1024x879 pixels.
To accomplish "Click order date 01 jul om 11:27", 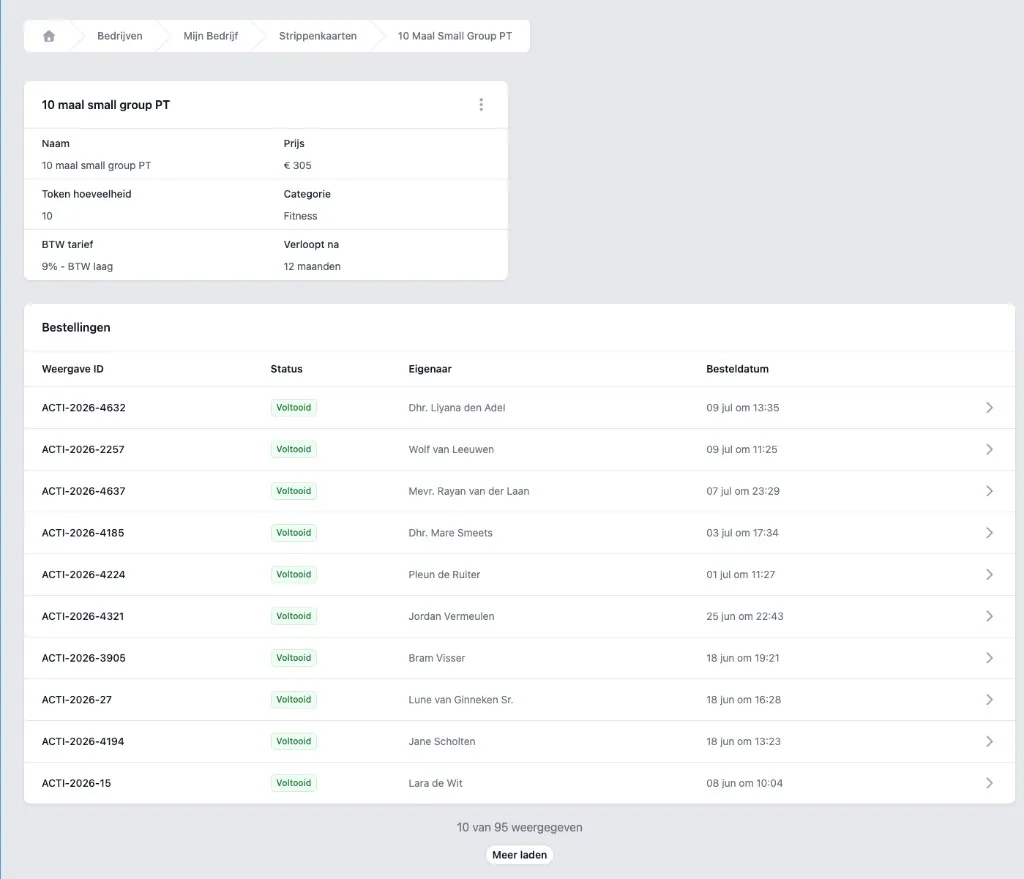I will [741, 575].
